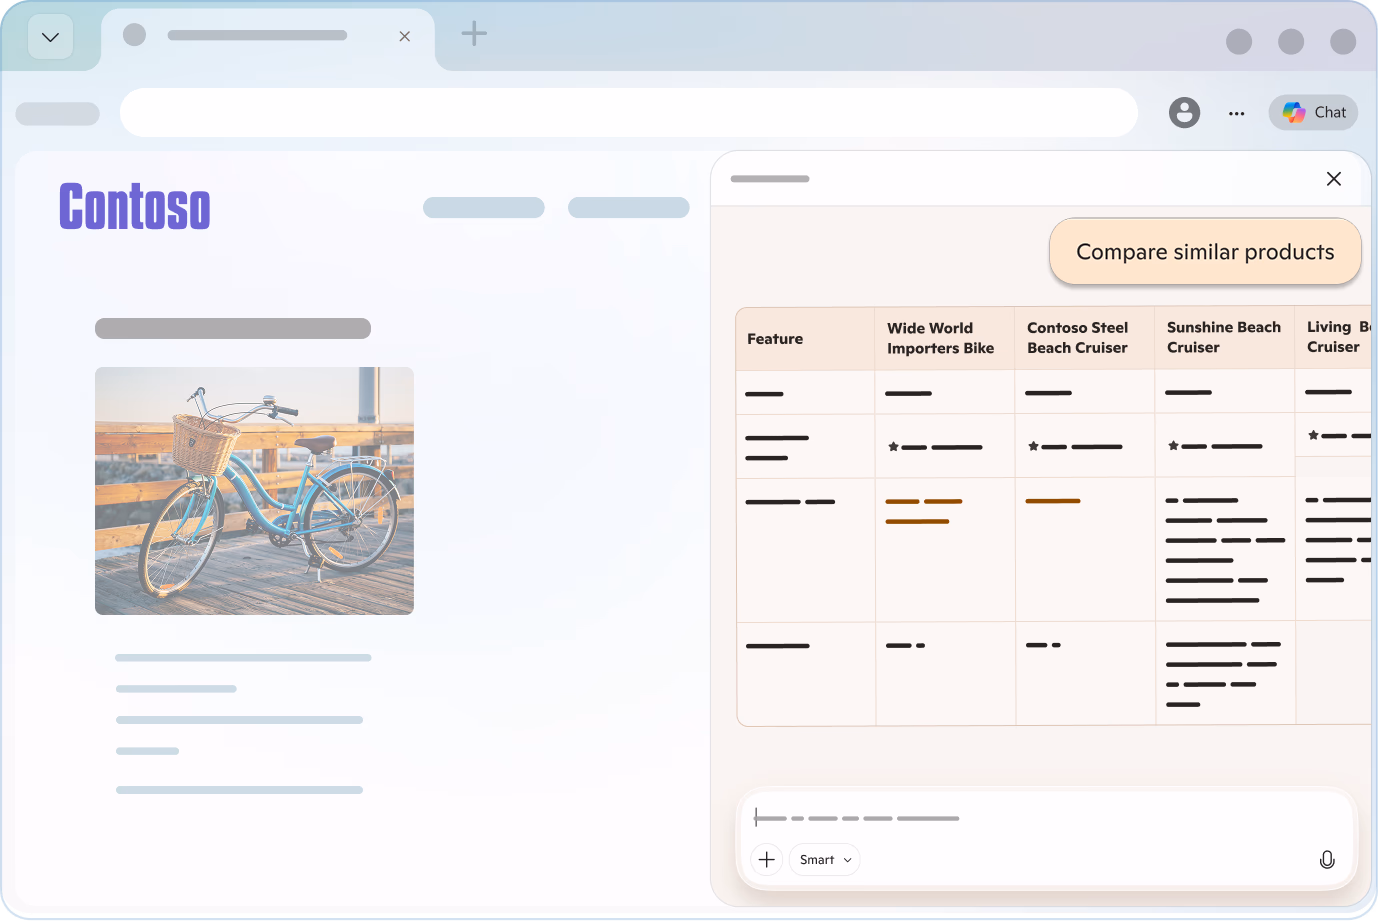Viewport: 1378px width, 921px height.
Task: Open a new browser tab with plus
Action: pyautogui.click(x=474, y=34)
